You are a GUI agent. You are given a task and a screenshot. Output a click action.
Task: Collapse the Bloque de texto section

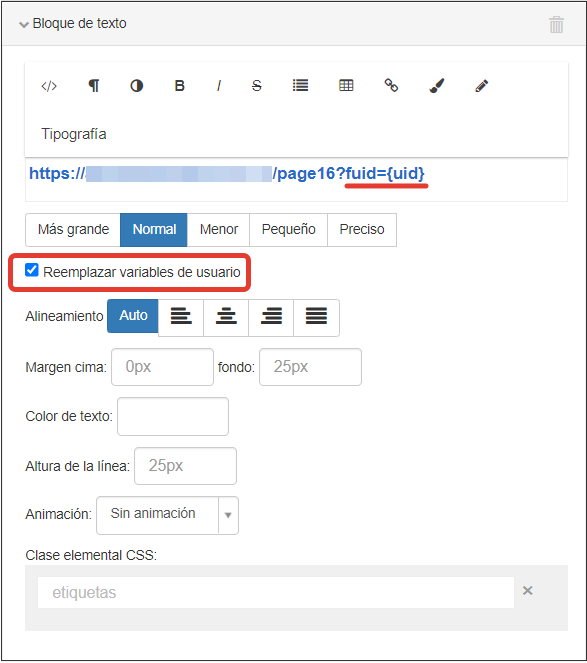click(x=24, y=25)
